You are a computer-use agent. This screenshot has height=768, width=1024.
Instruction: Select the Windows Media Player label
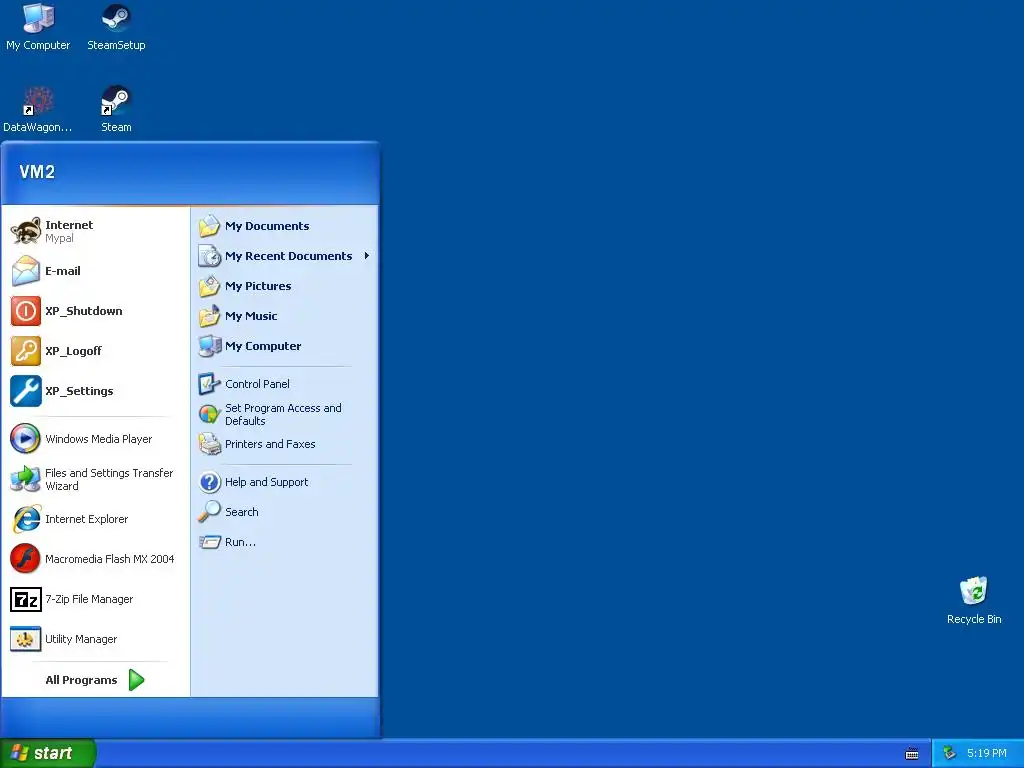tap(99, 439)
